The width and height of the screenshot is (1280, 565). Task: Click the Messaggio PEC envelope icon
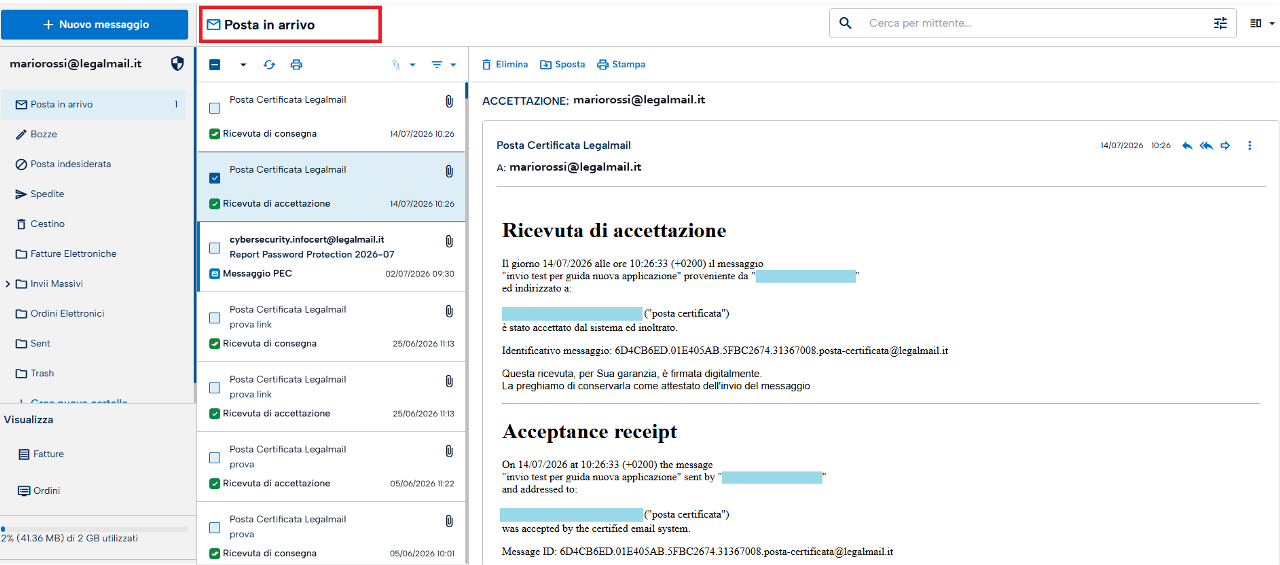point(214,274)
